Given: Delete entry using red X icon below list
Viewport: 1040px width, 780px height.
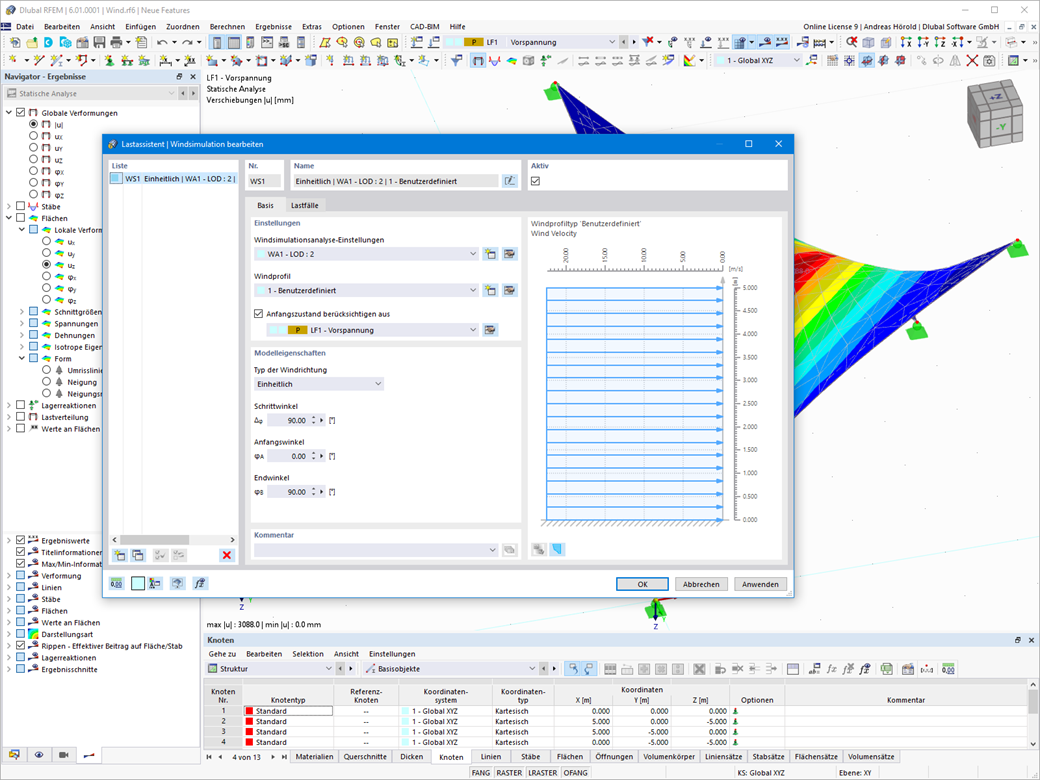Looking at the screenshot, I should (226, 555).
